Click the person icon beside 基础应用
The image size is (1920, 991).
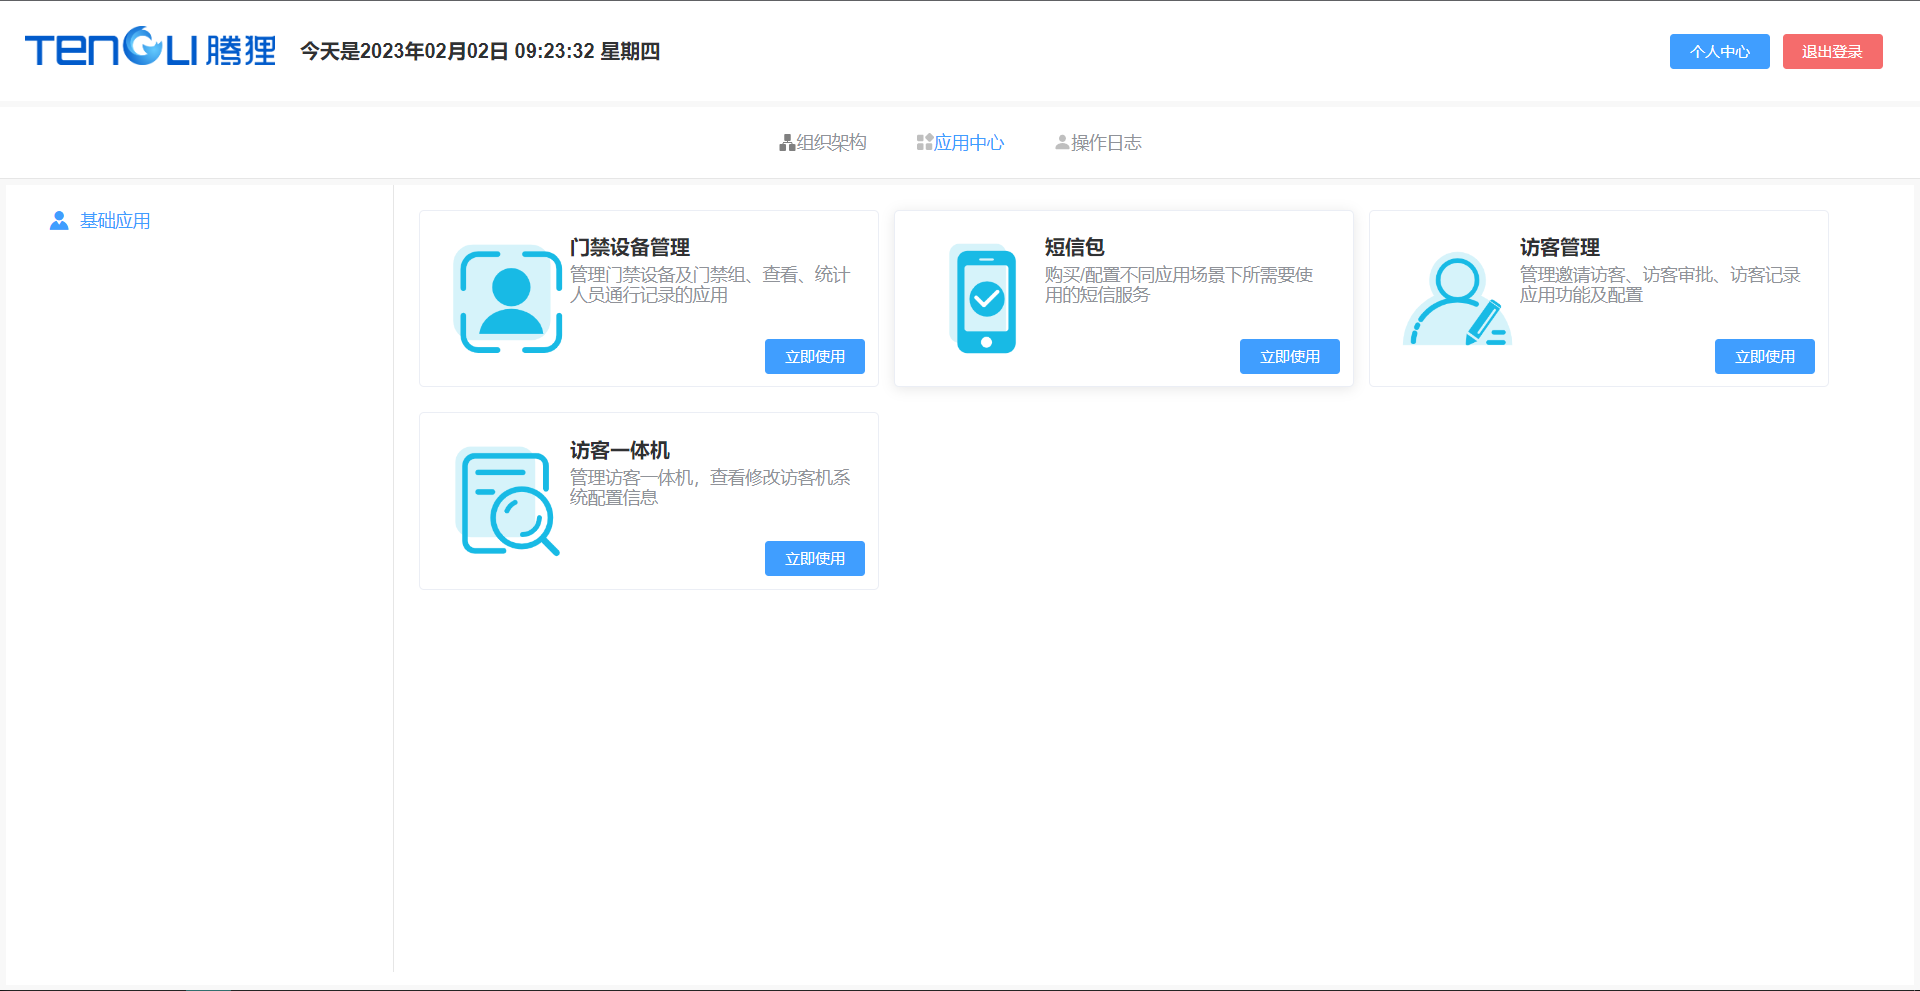coord(59,221)
